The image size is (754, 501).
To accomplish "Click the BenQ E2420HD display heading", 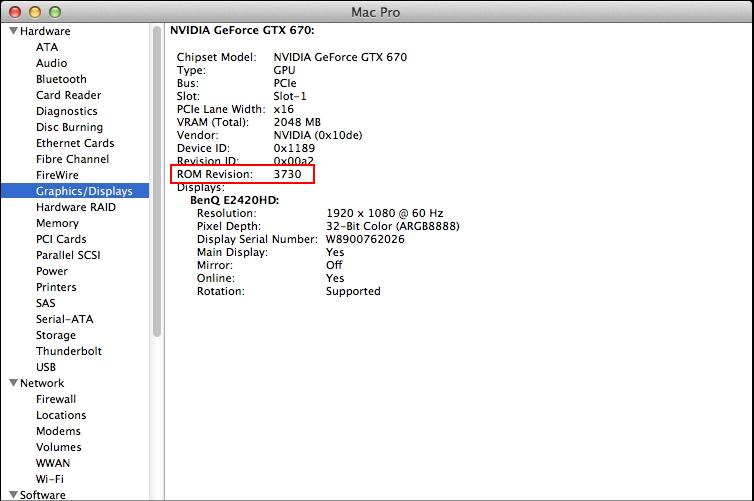I will (x=235, y=200).
